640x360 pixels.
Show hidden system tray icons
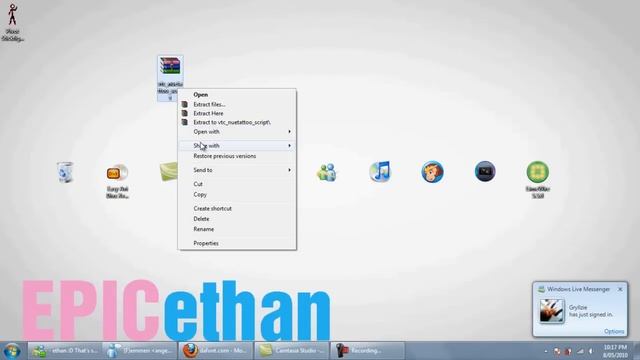point(546,351)
